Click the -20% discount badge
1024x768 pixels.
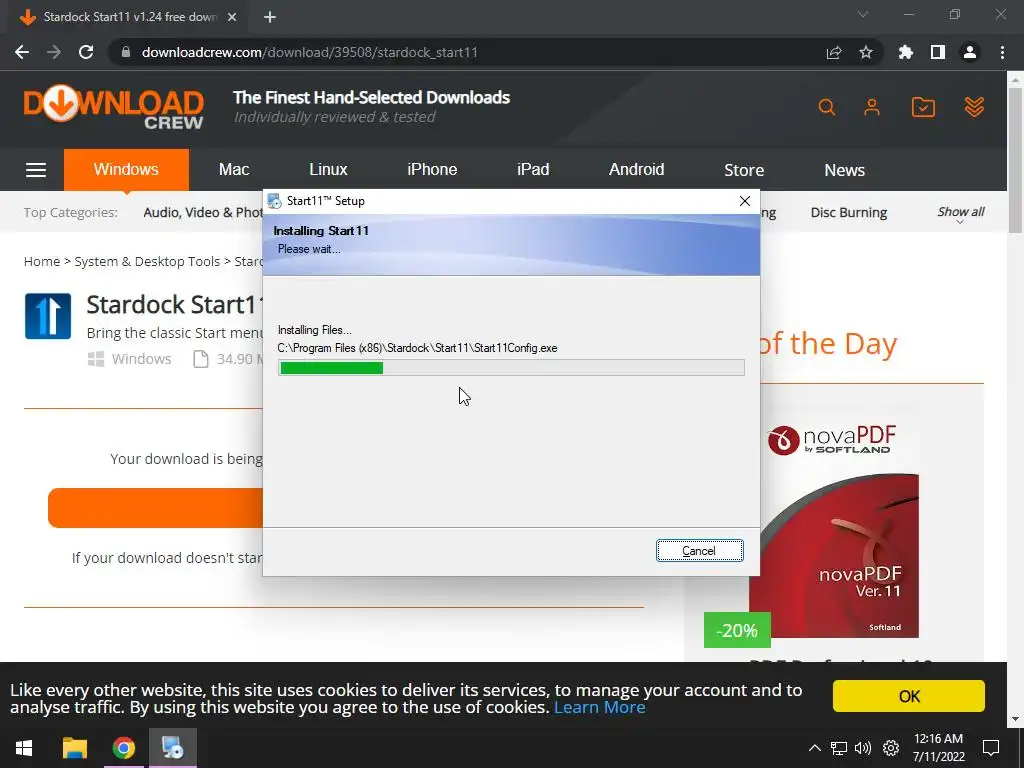(737, 630)
